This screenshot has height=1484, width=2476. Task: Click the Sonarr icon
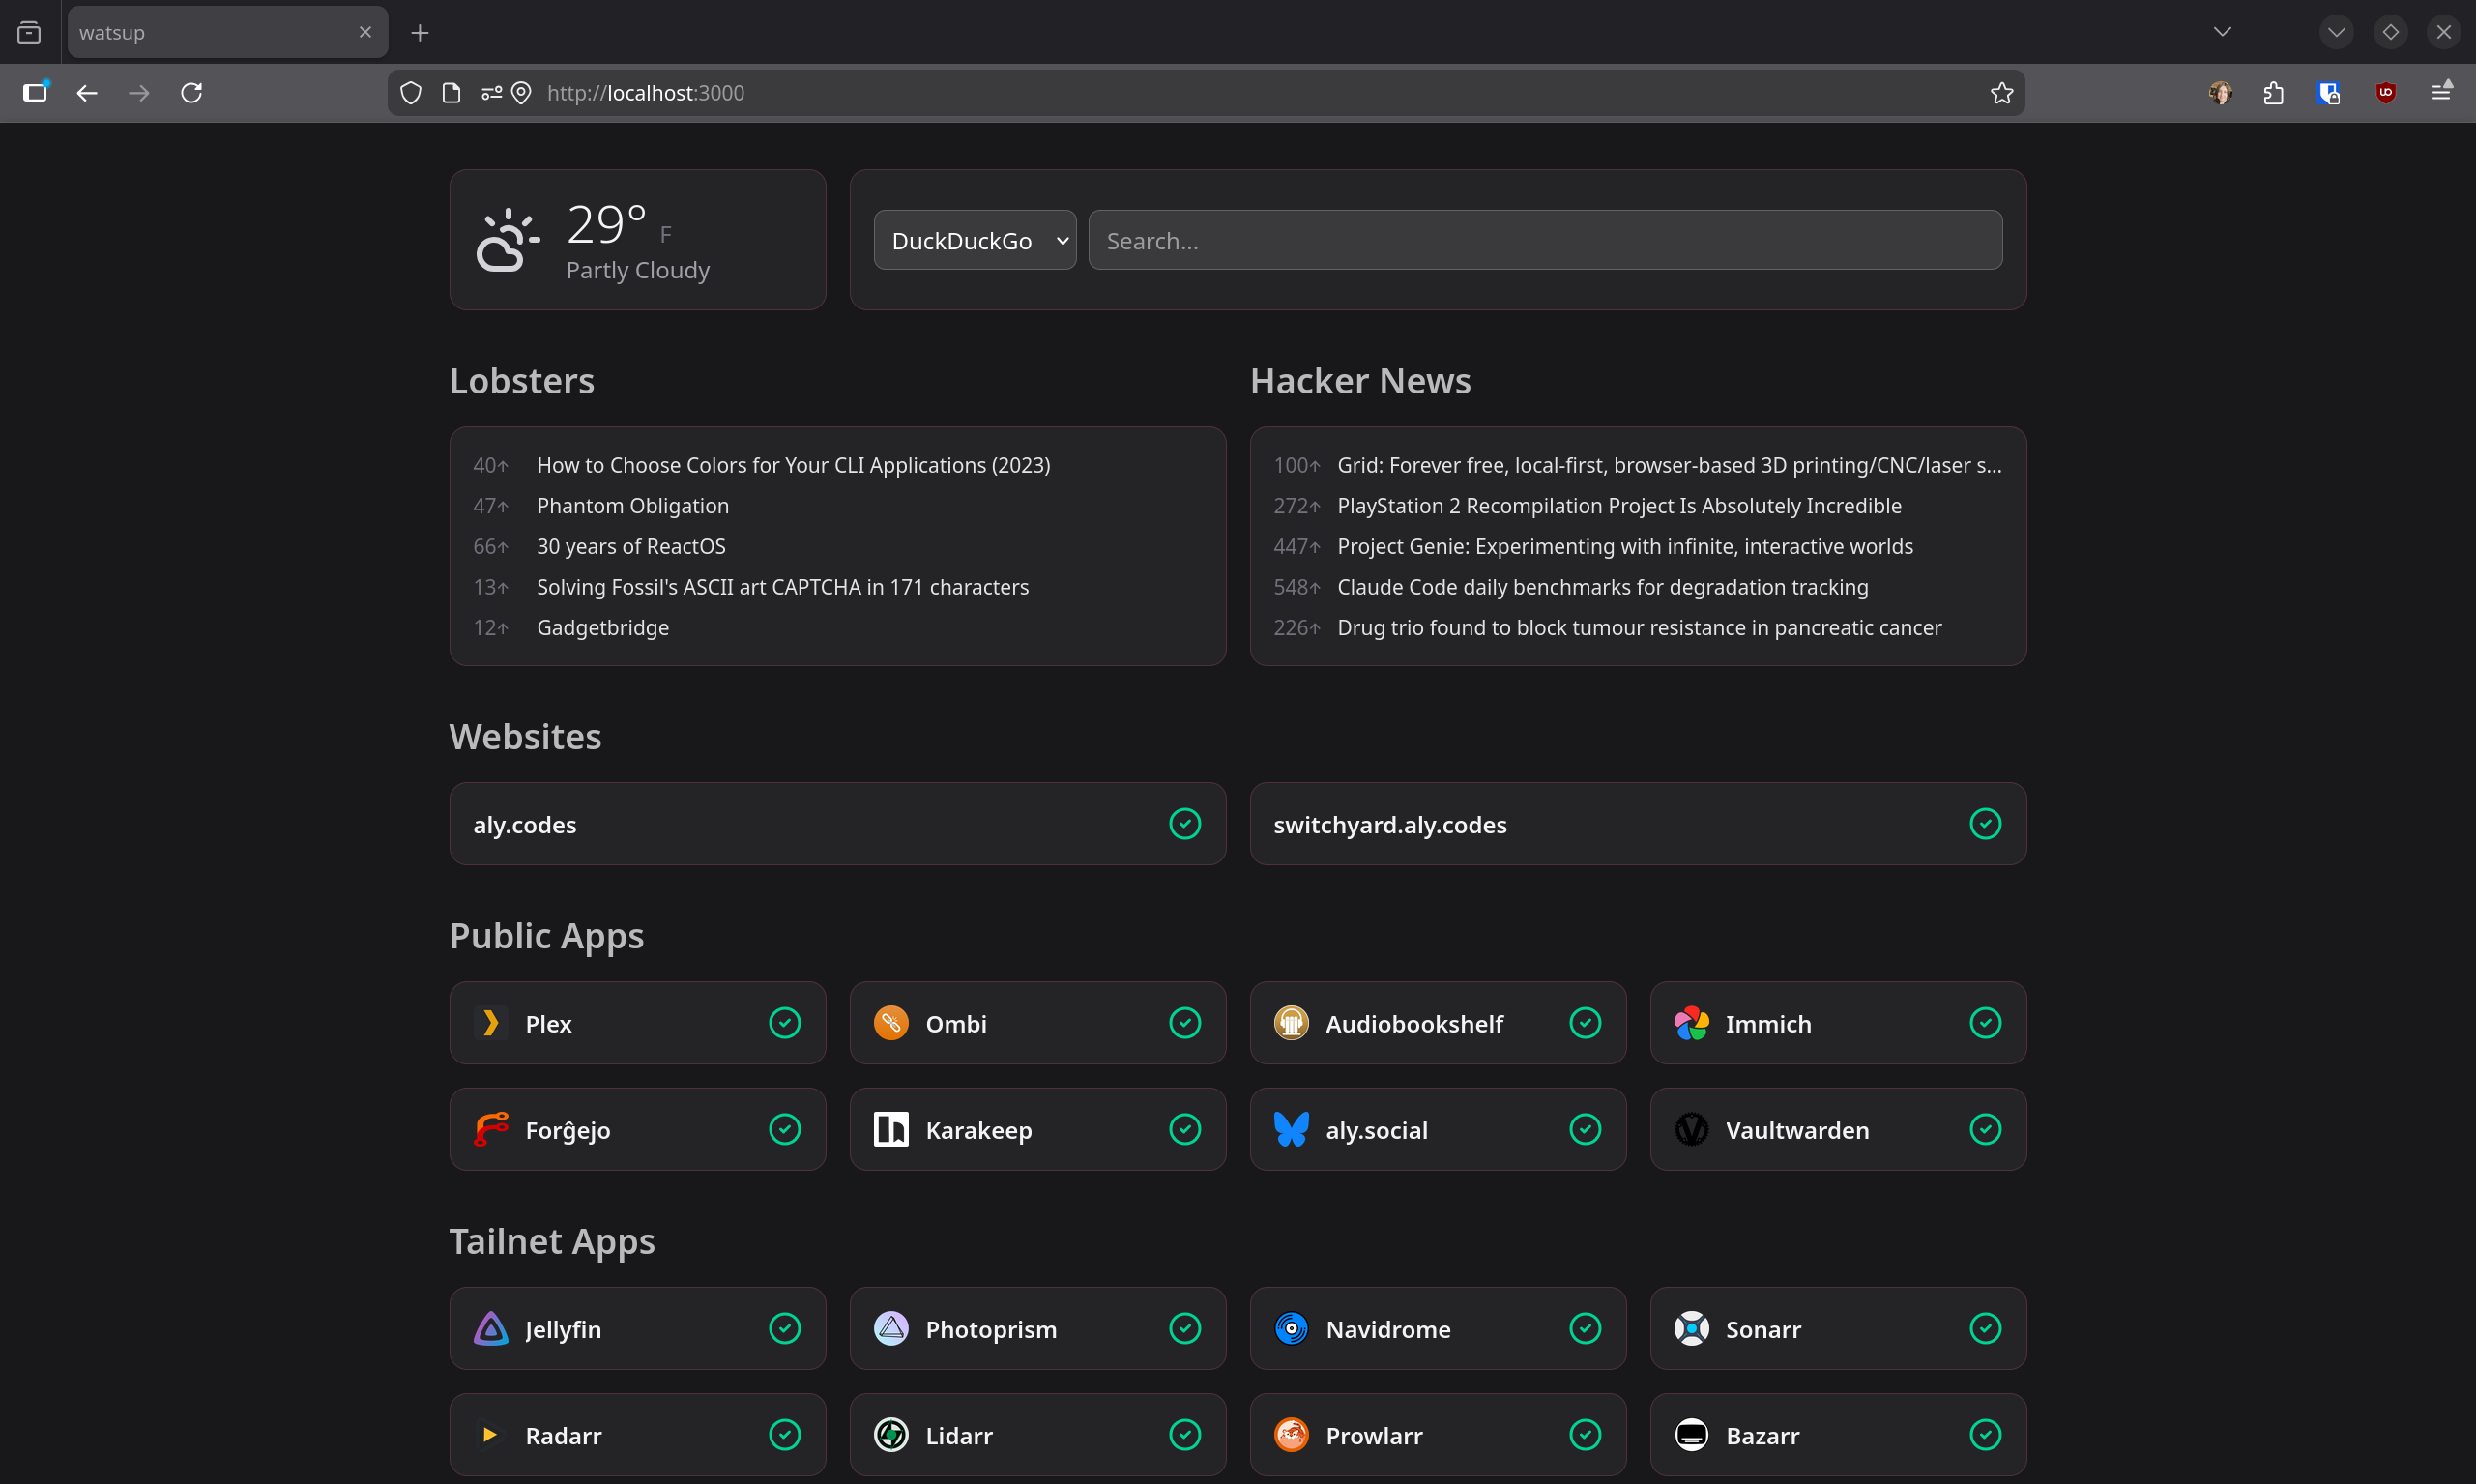pyautogui.click(x=1691, y=1328)
